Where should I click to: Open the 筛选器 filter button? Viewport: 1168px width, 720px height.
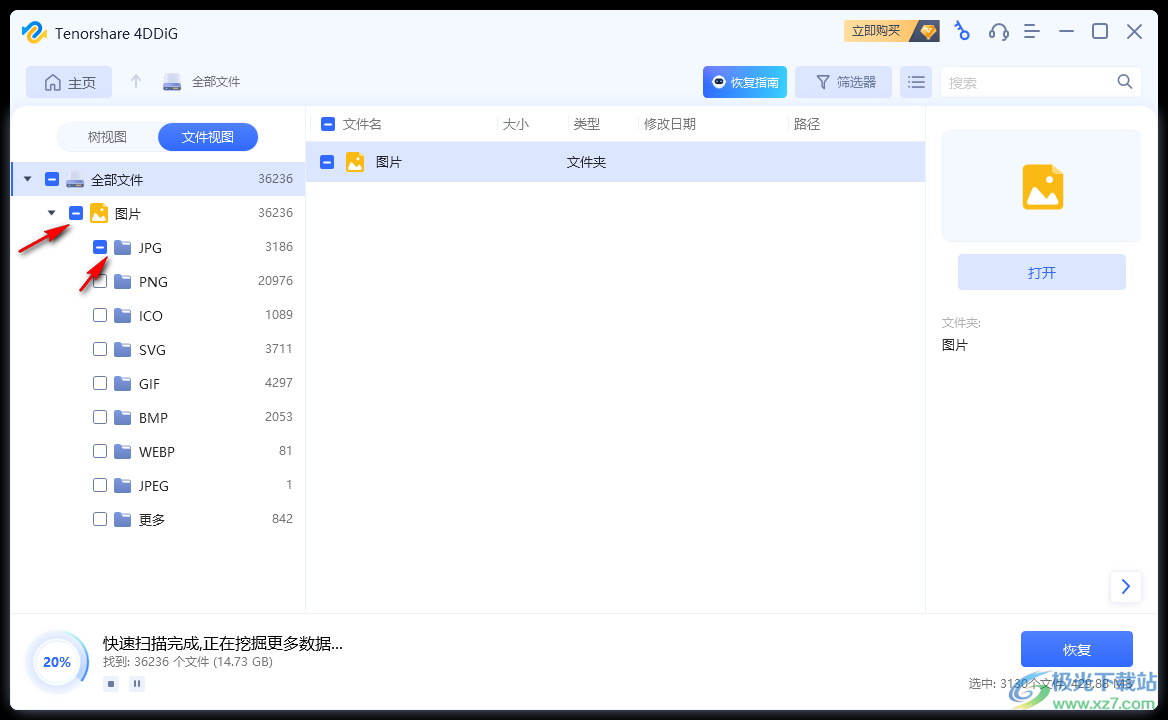843,82
